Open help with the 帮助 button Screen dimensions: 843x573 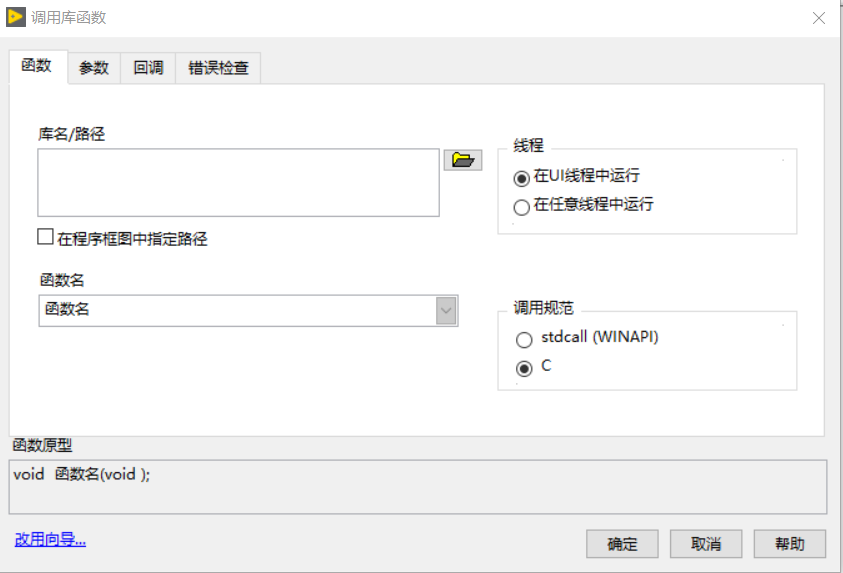pos(789,544)
